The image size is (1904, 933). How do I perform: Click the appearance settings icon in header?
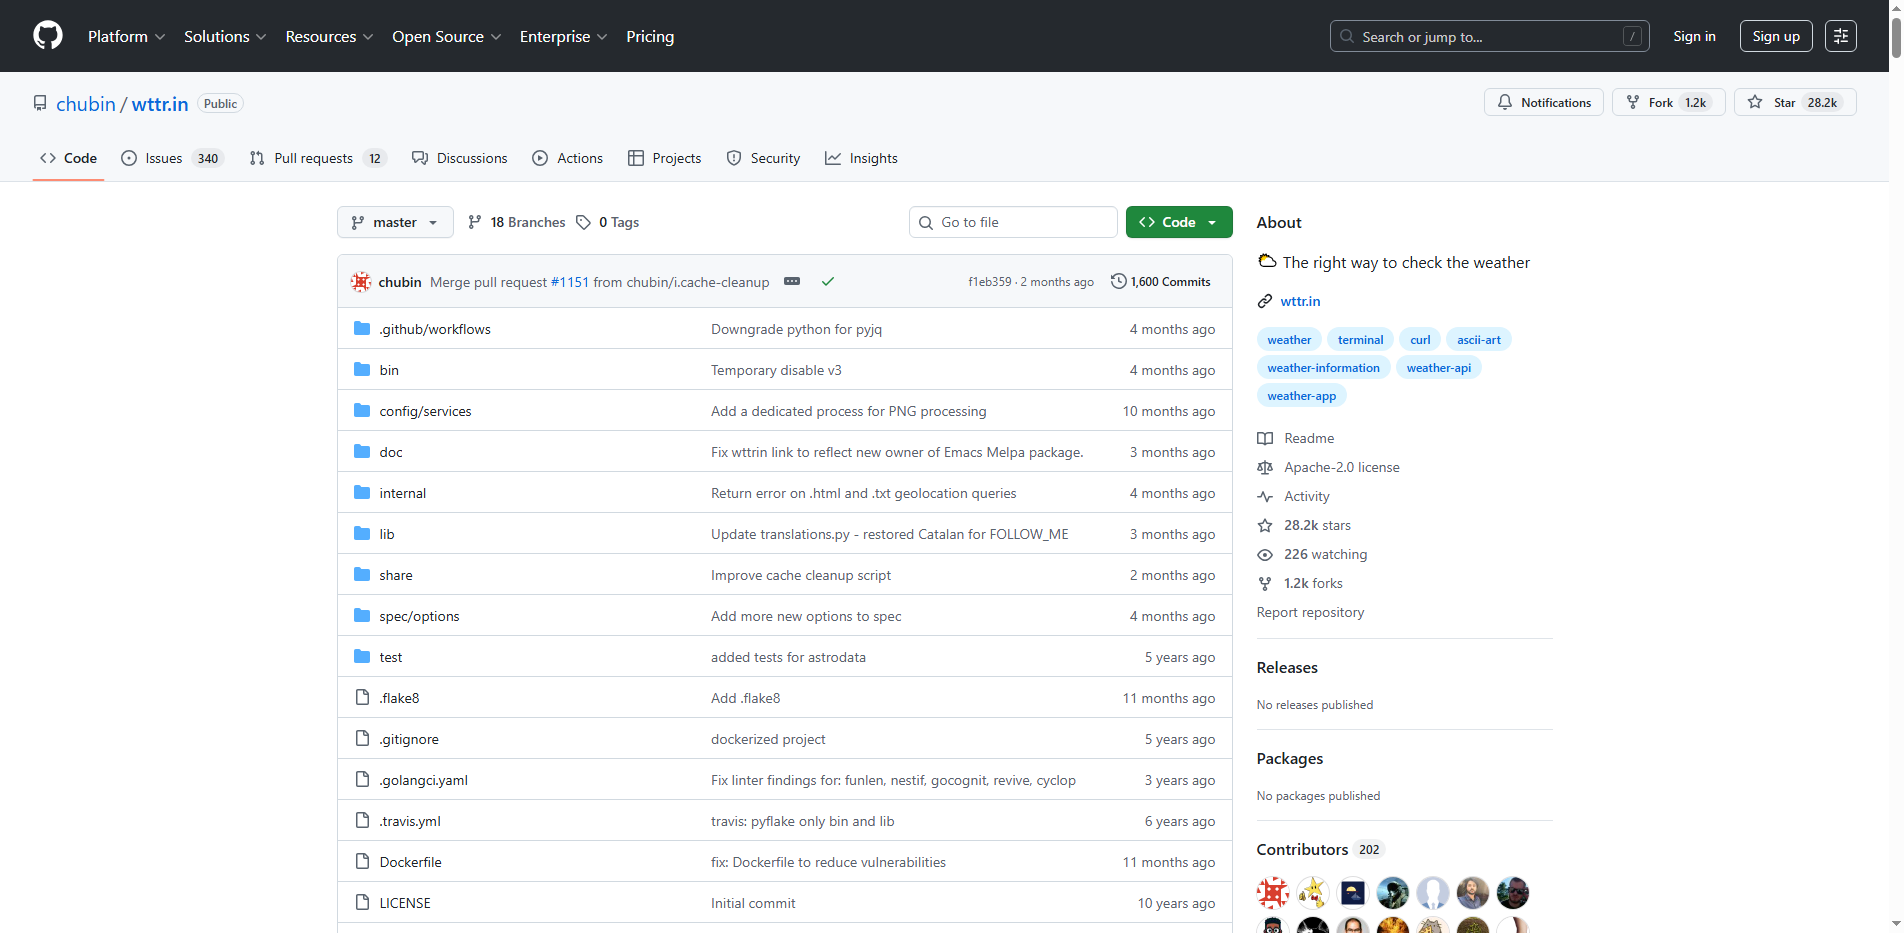(x=1841, y=36)
